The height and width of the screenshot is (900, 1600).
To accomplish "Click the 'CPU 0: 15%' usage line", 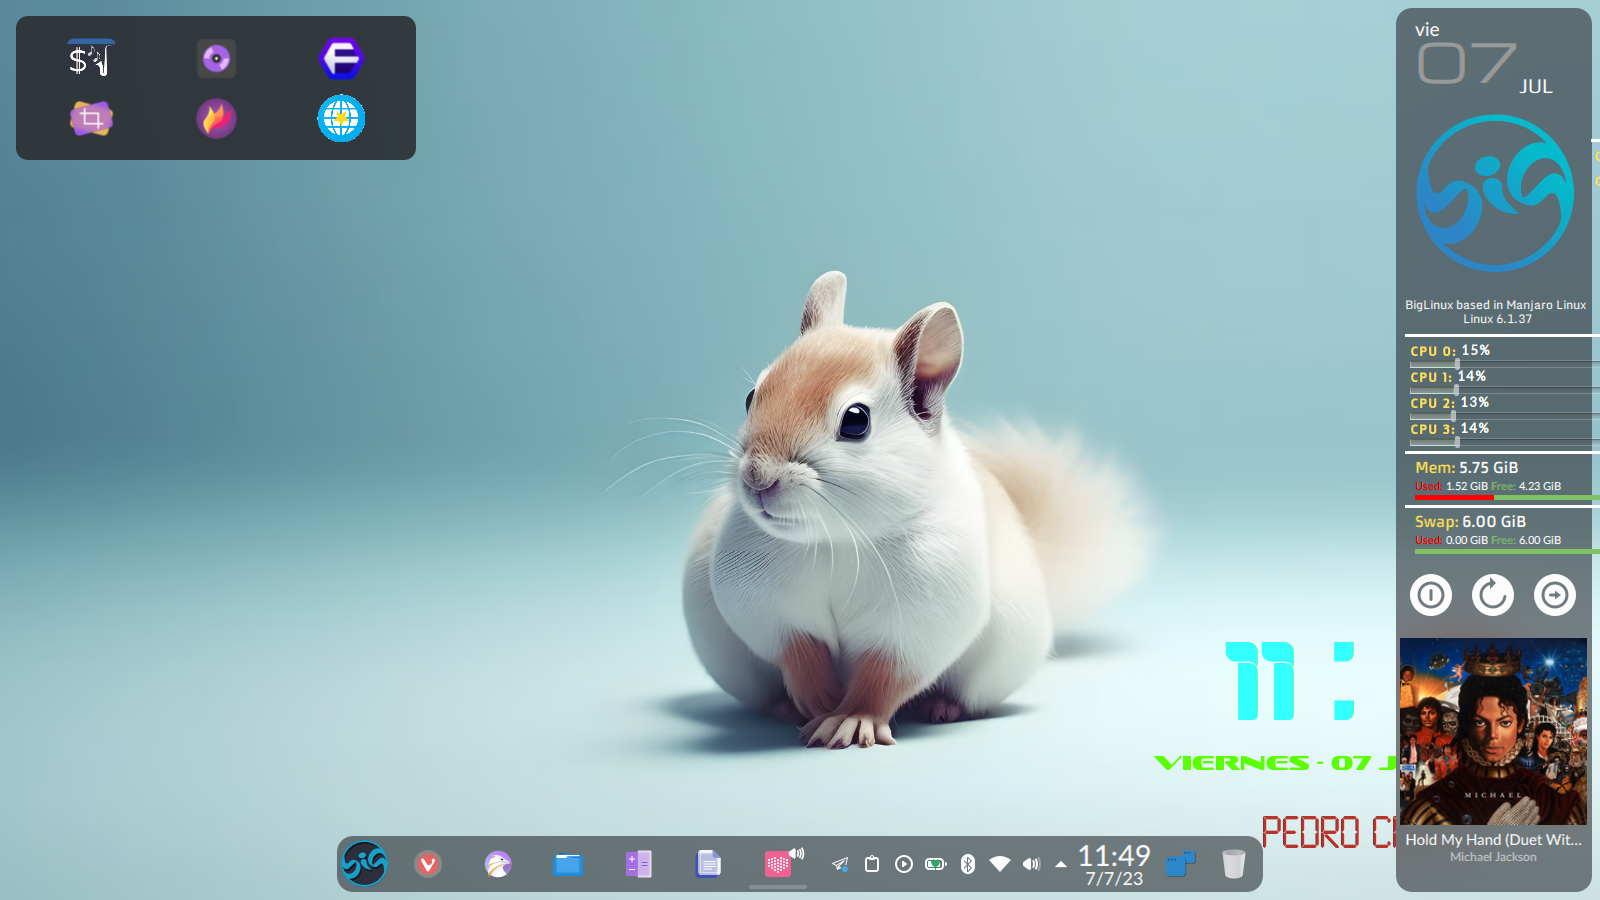I will click(1450, 351).
